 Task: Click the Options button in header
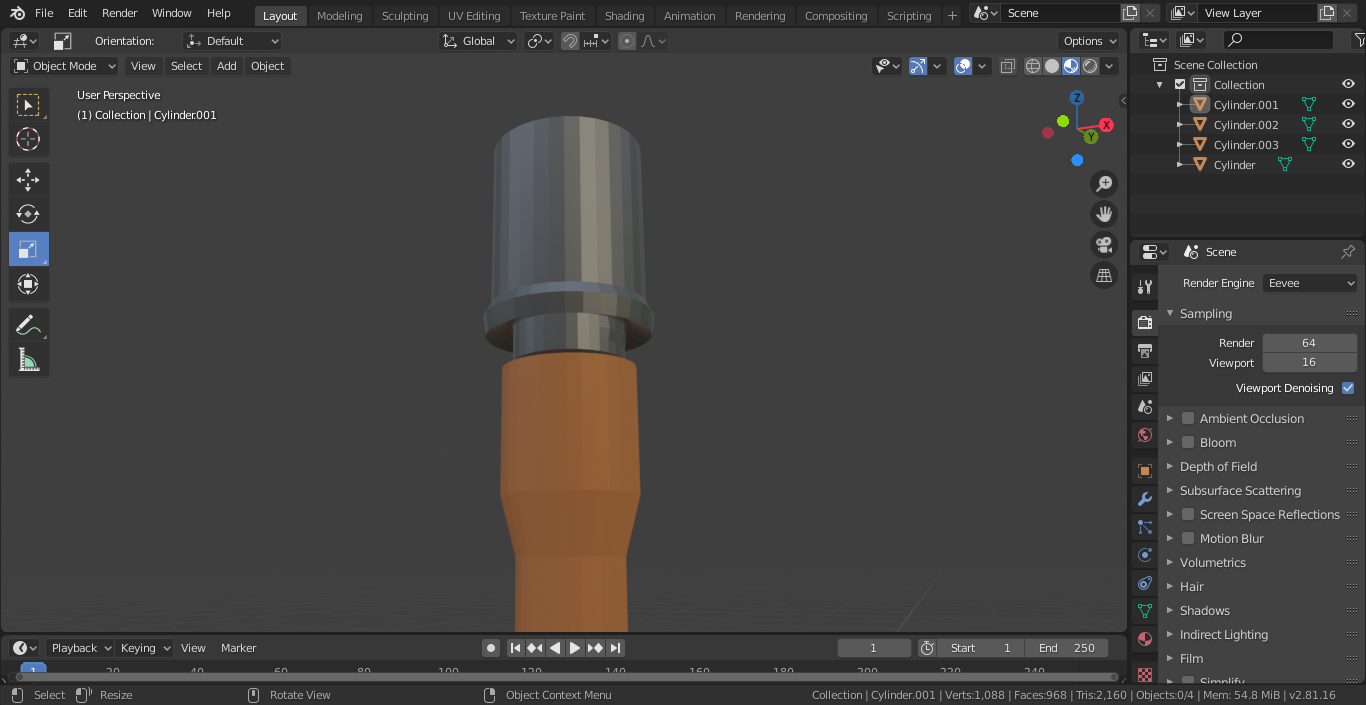1089,41
